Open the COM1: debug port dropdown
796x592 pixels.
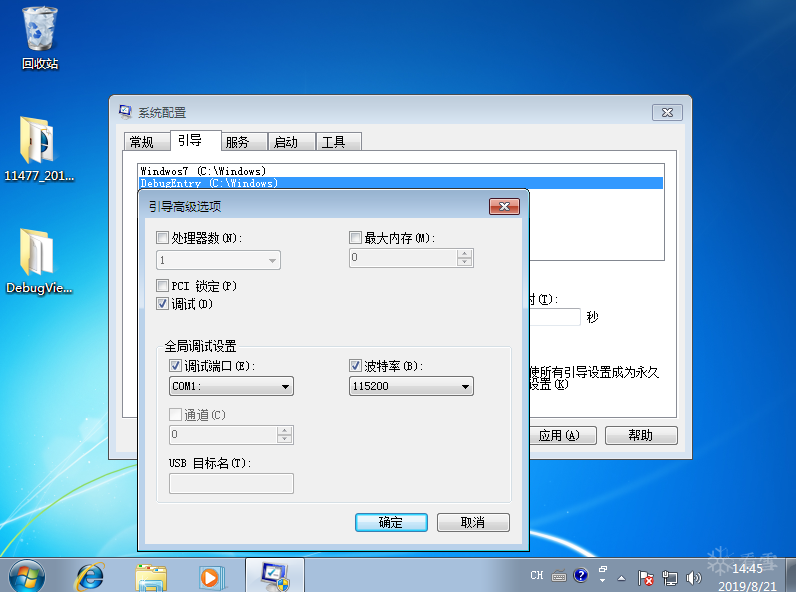tap(231, 386)
